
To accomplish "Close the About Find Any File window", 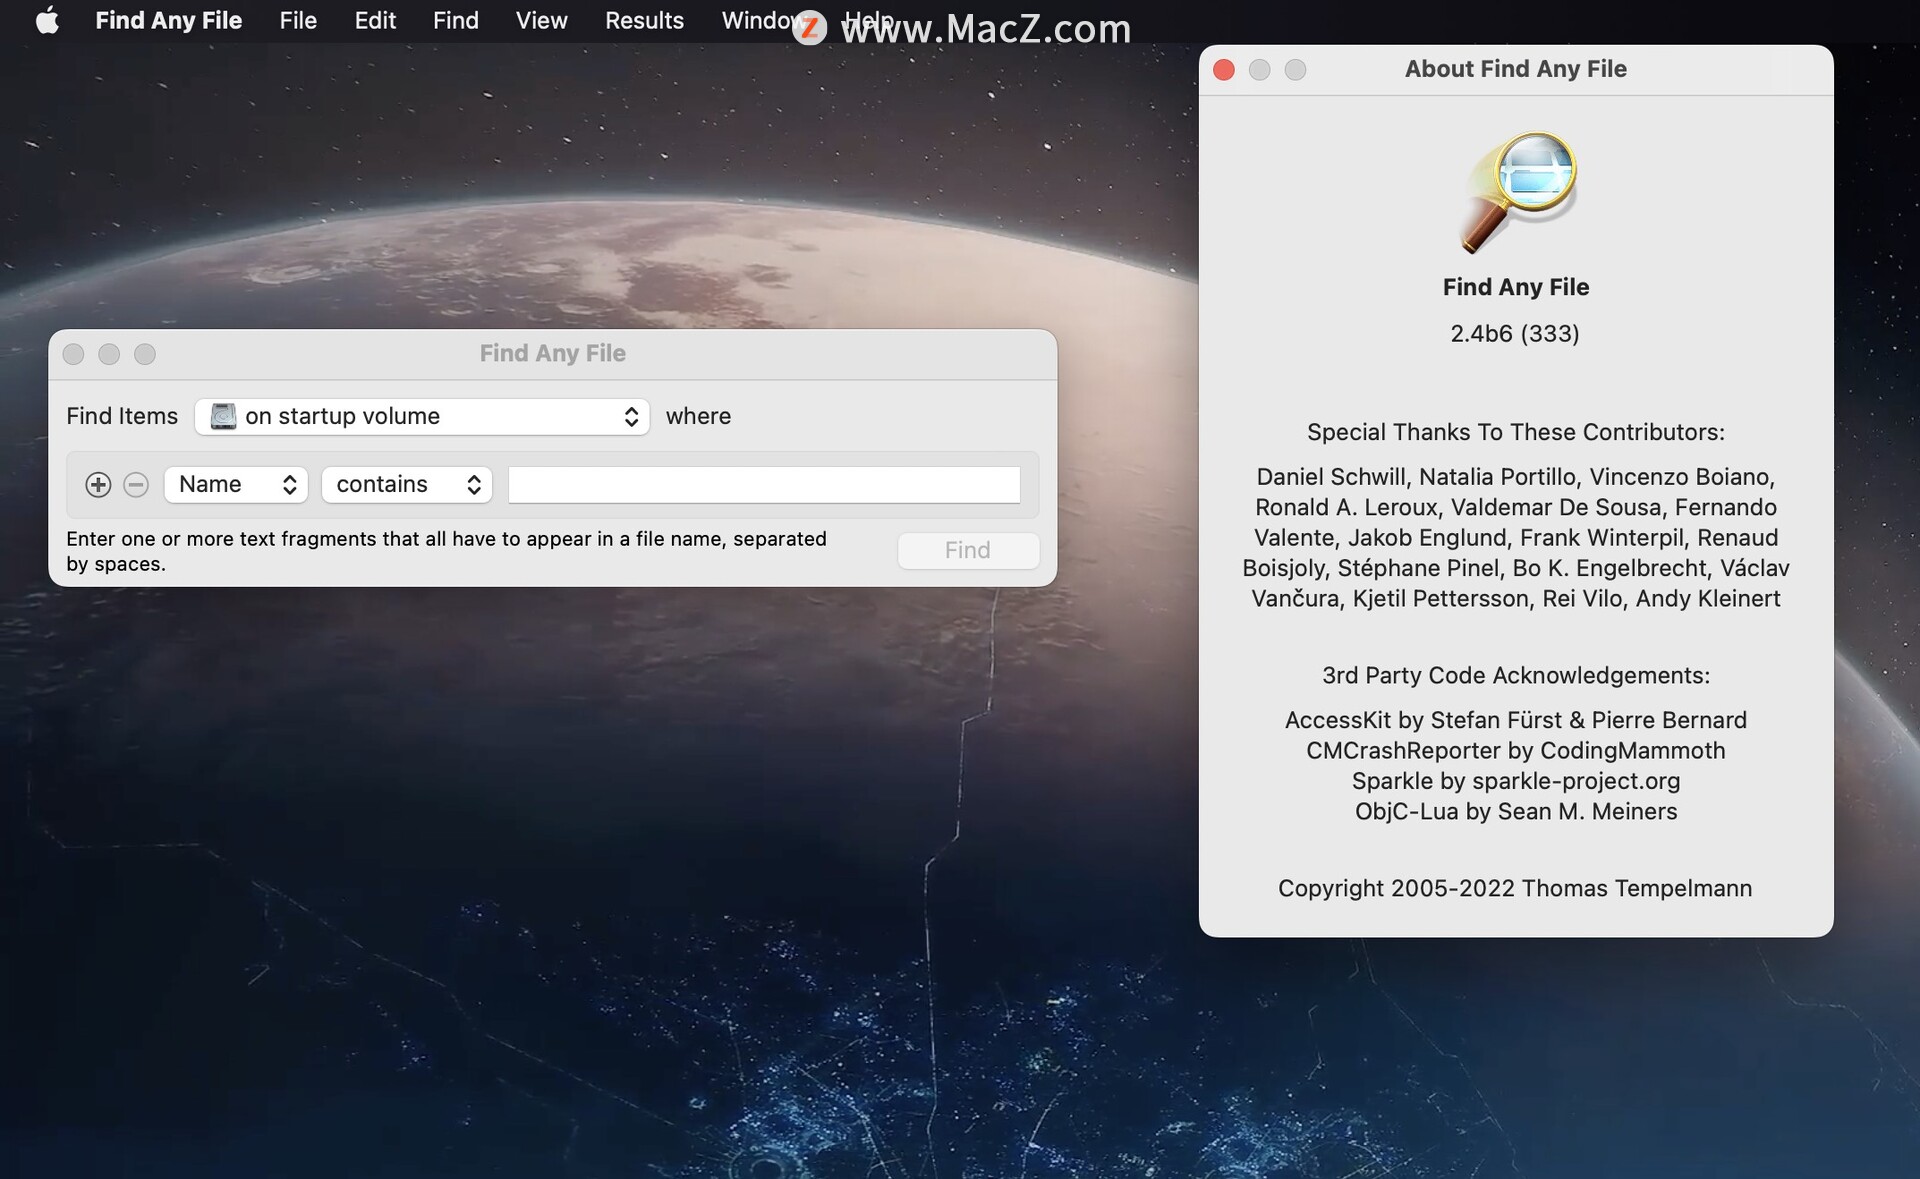I will [1224, 69].
